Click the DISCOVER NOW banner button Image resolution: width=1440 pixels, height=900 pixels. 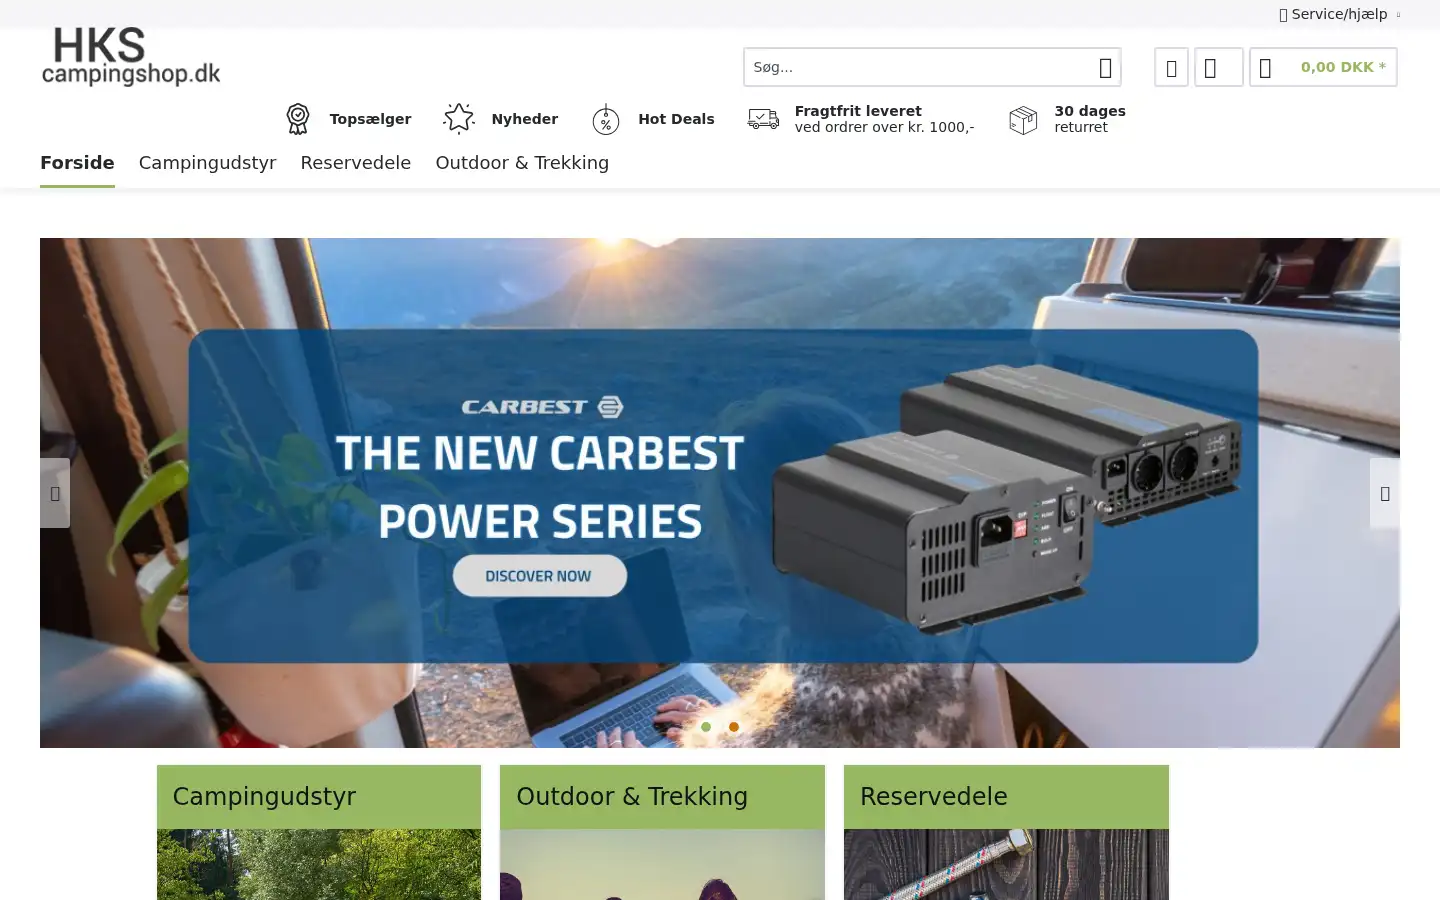(x=540, y=576)
